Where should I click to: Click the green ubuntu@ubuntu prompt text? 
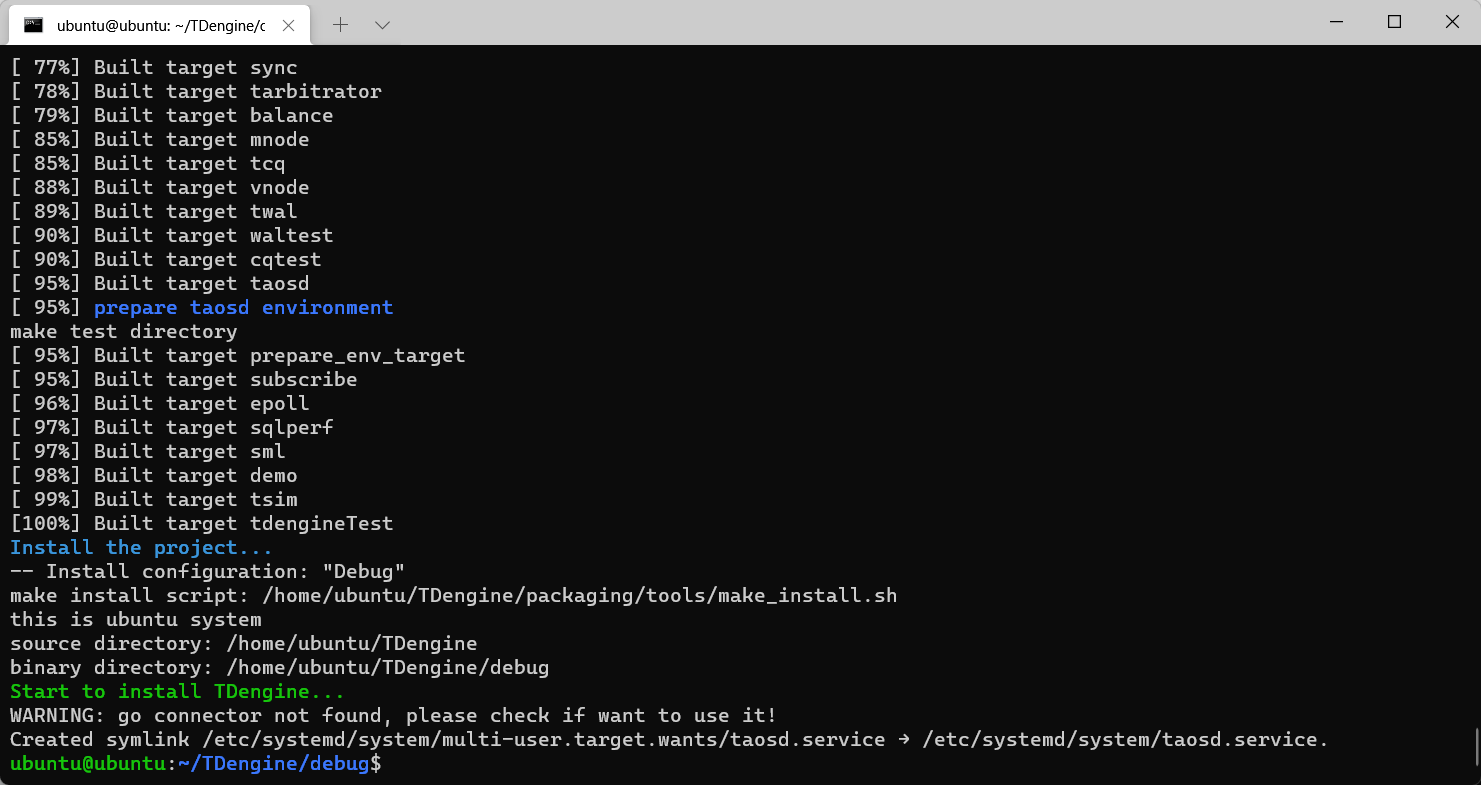87,764
